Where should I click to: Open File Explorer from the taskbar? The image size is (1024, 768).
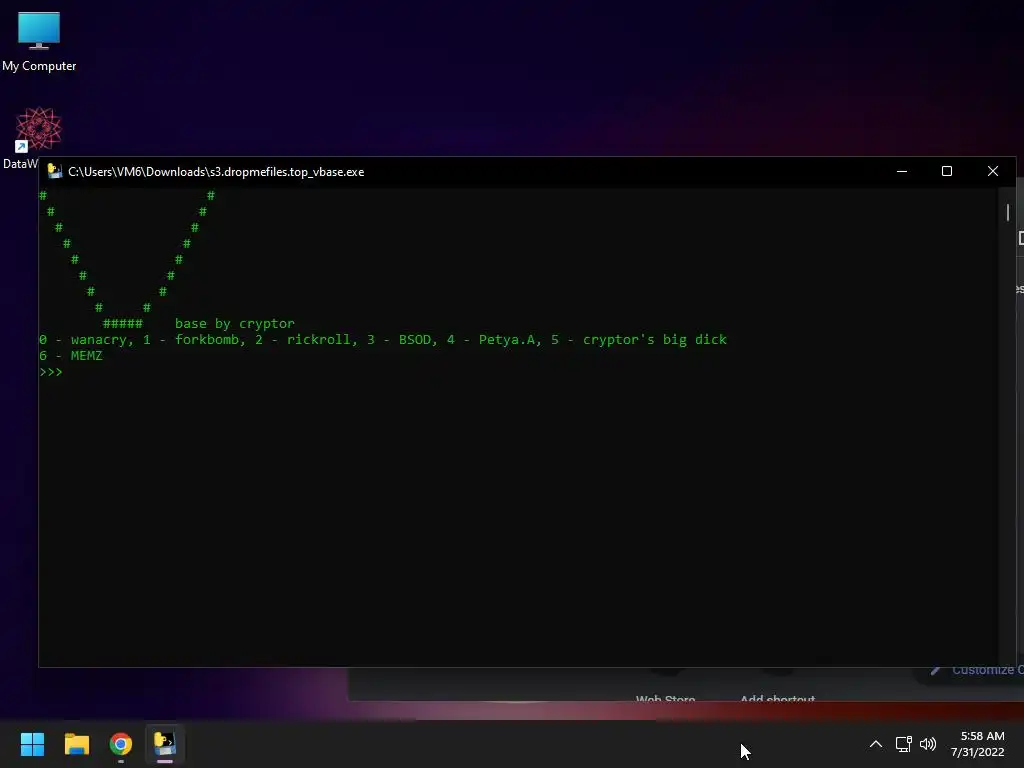76,744
